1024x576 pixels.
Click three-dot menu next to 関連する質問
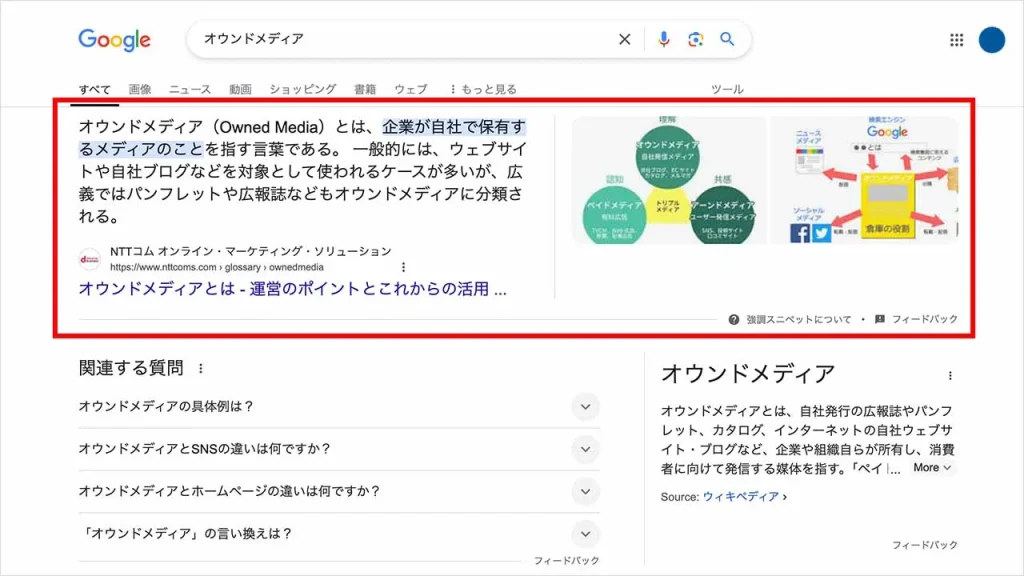tap(201, 369)
